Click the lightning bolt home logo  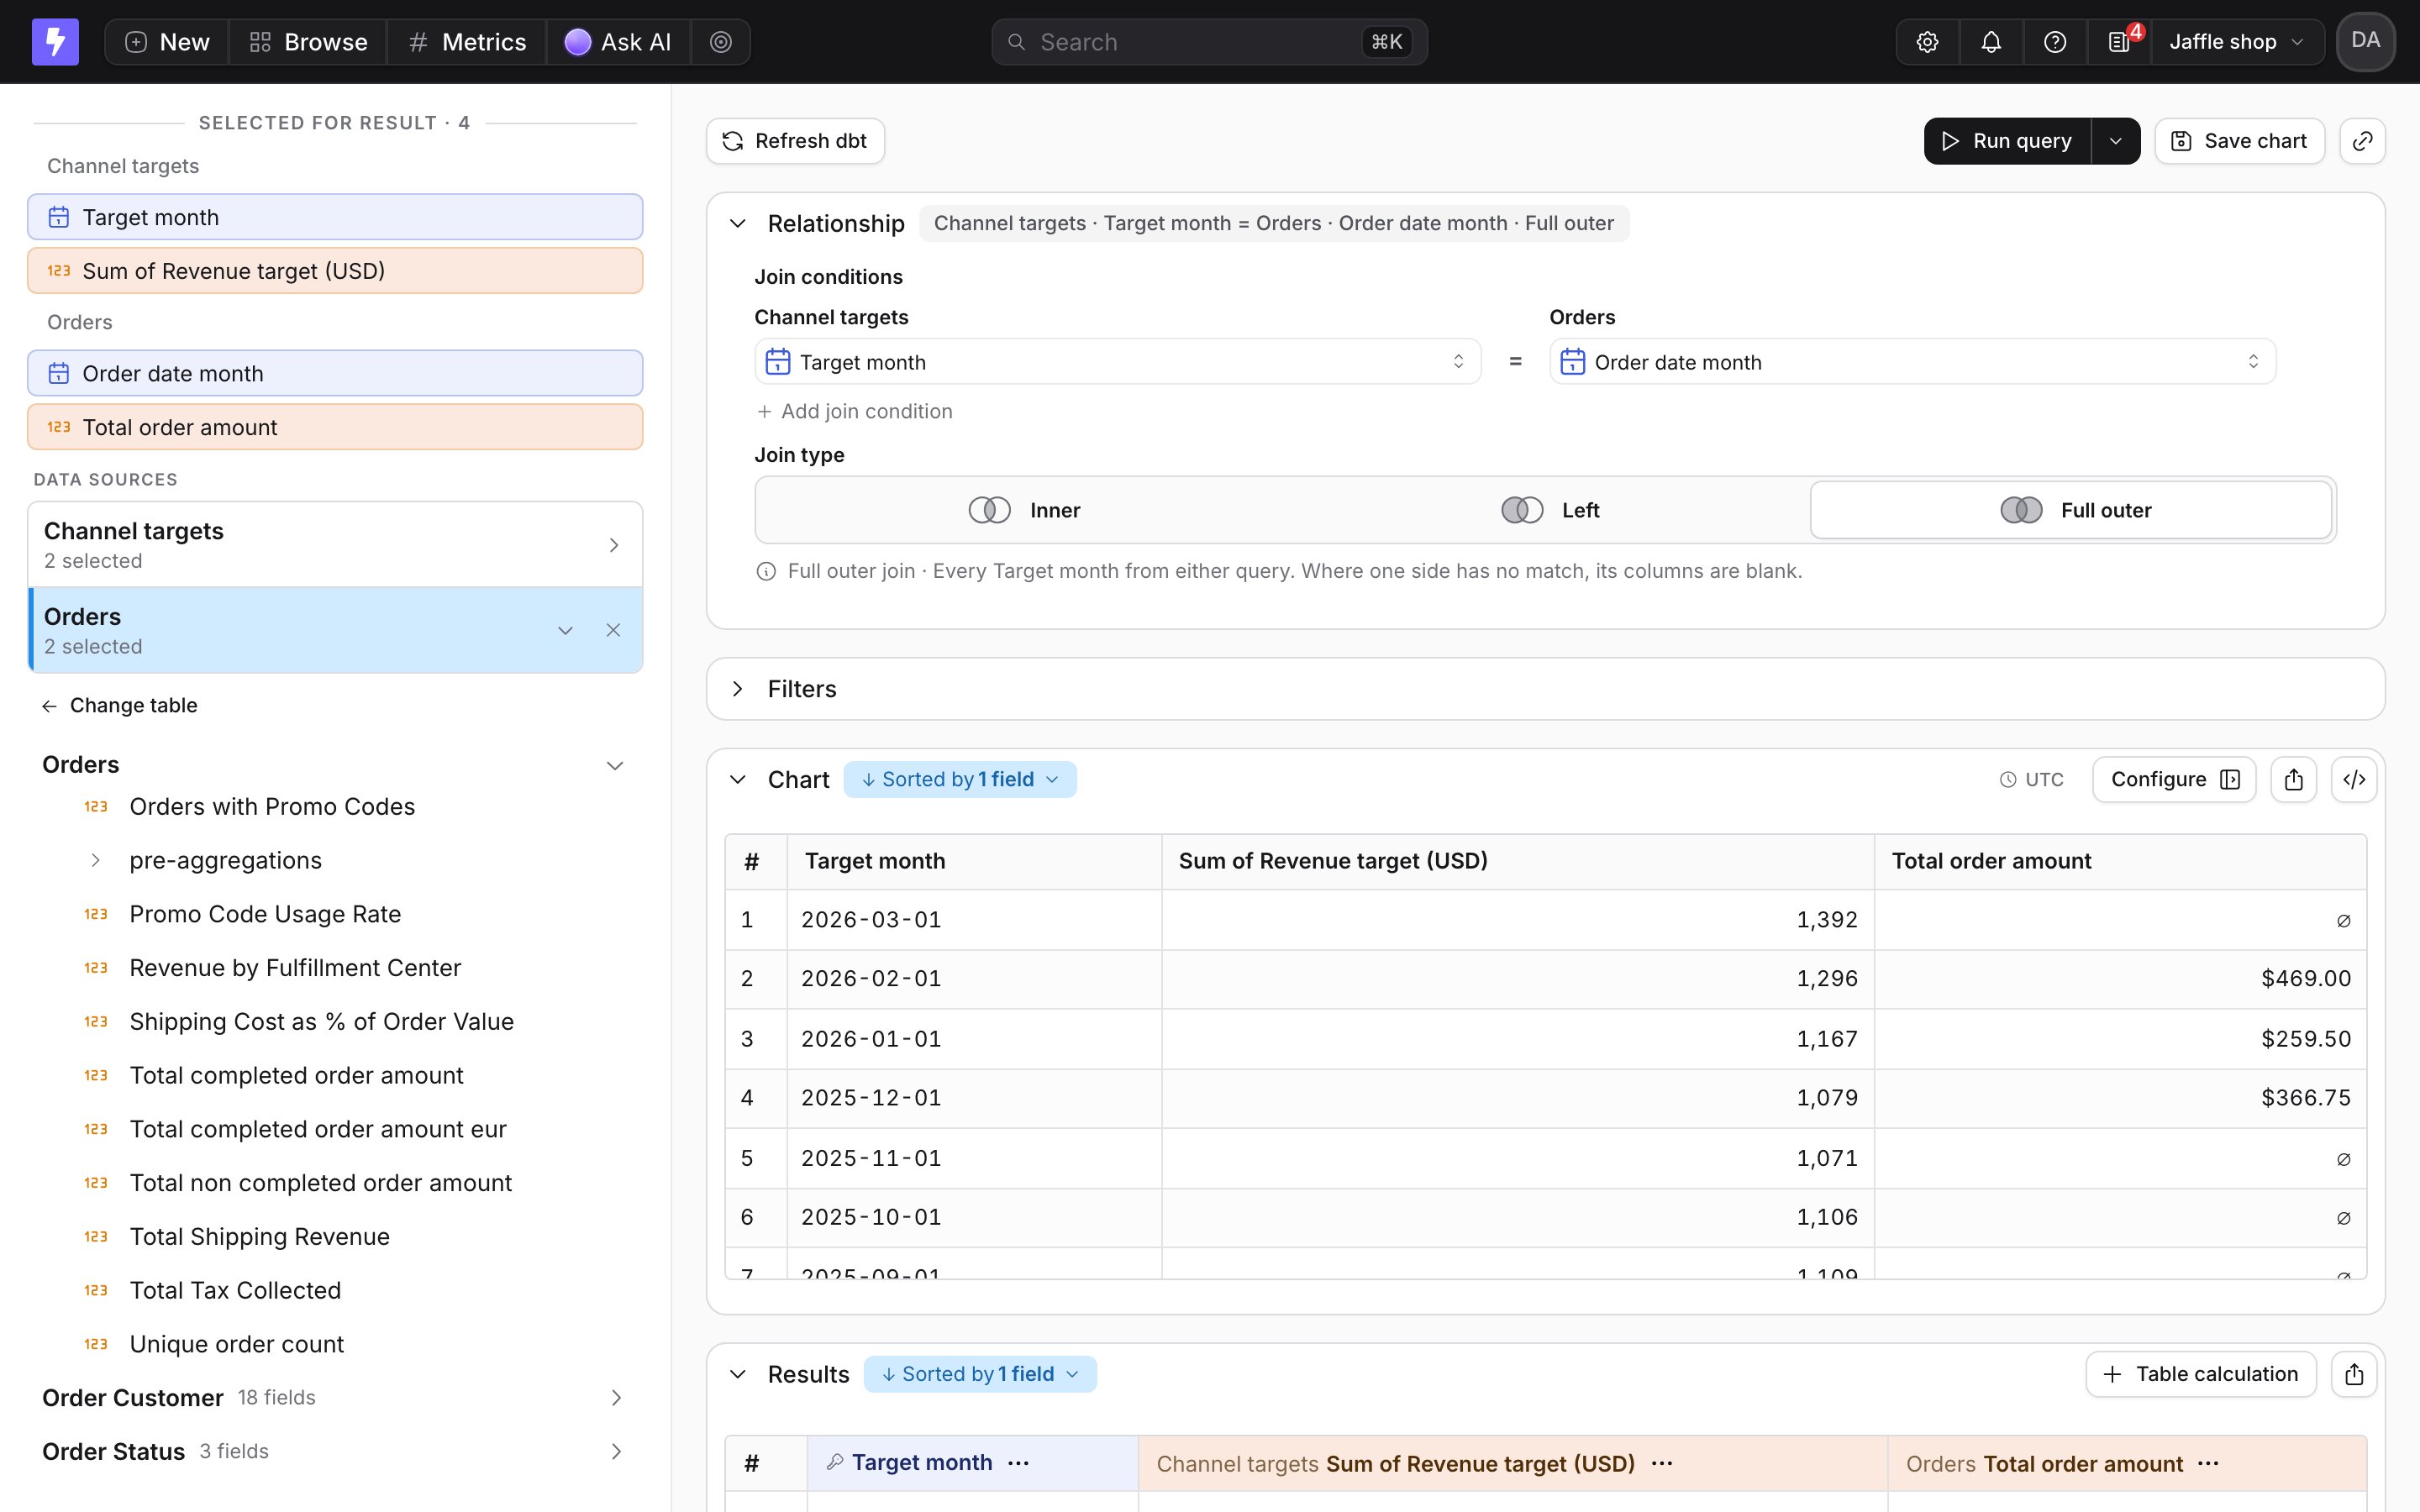(x=55, y=41)
